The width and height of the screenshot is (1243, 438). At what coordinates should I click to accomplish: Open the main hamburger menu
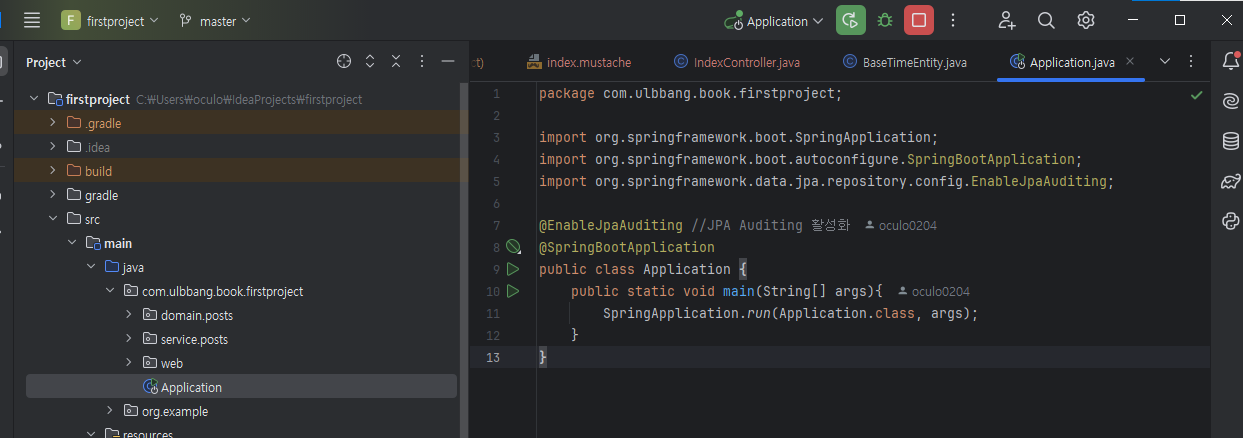tap(32, 20)
